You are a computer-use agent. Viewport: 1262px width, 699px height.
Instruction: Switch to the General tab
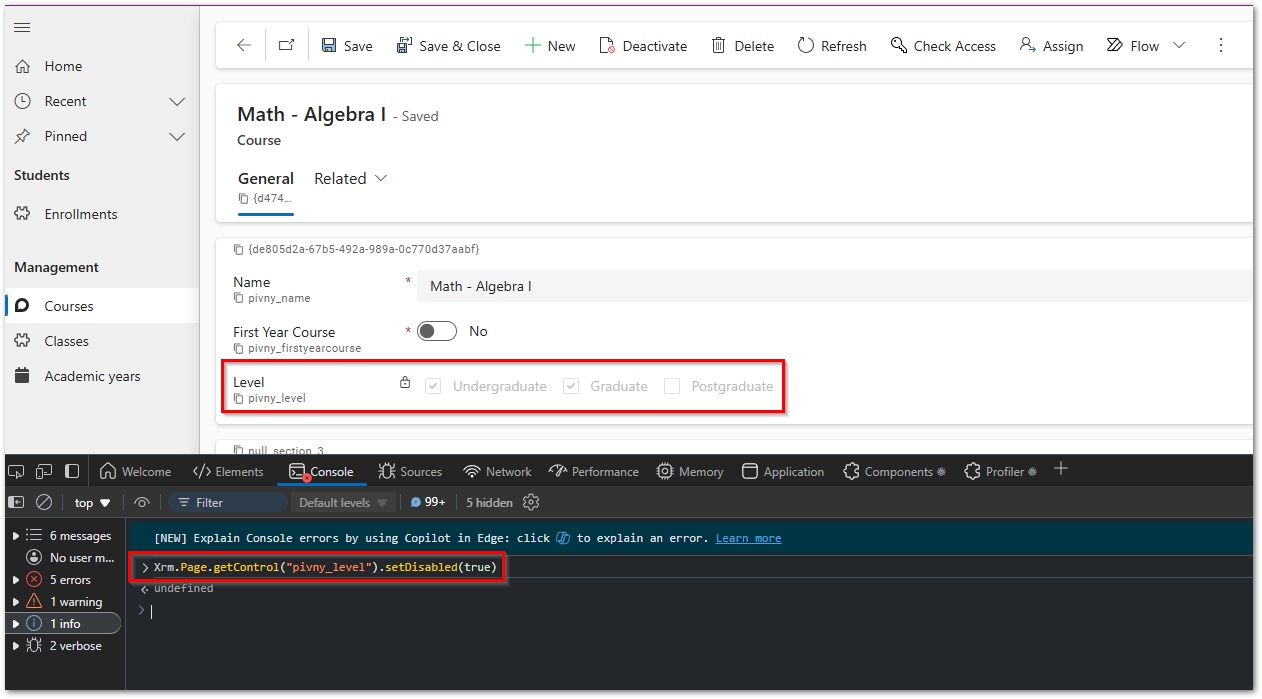click(x=266, y=178)
